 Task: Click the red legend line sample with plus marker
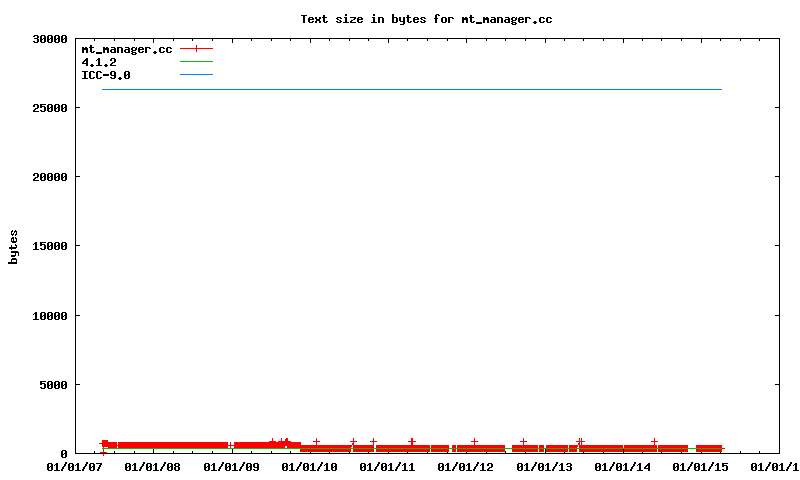(197, 49)
